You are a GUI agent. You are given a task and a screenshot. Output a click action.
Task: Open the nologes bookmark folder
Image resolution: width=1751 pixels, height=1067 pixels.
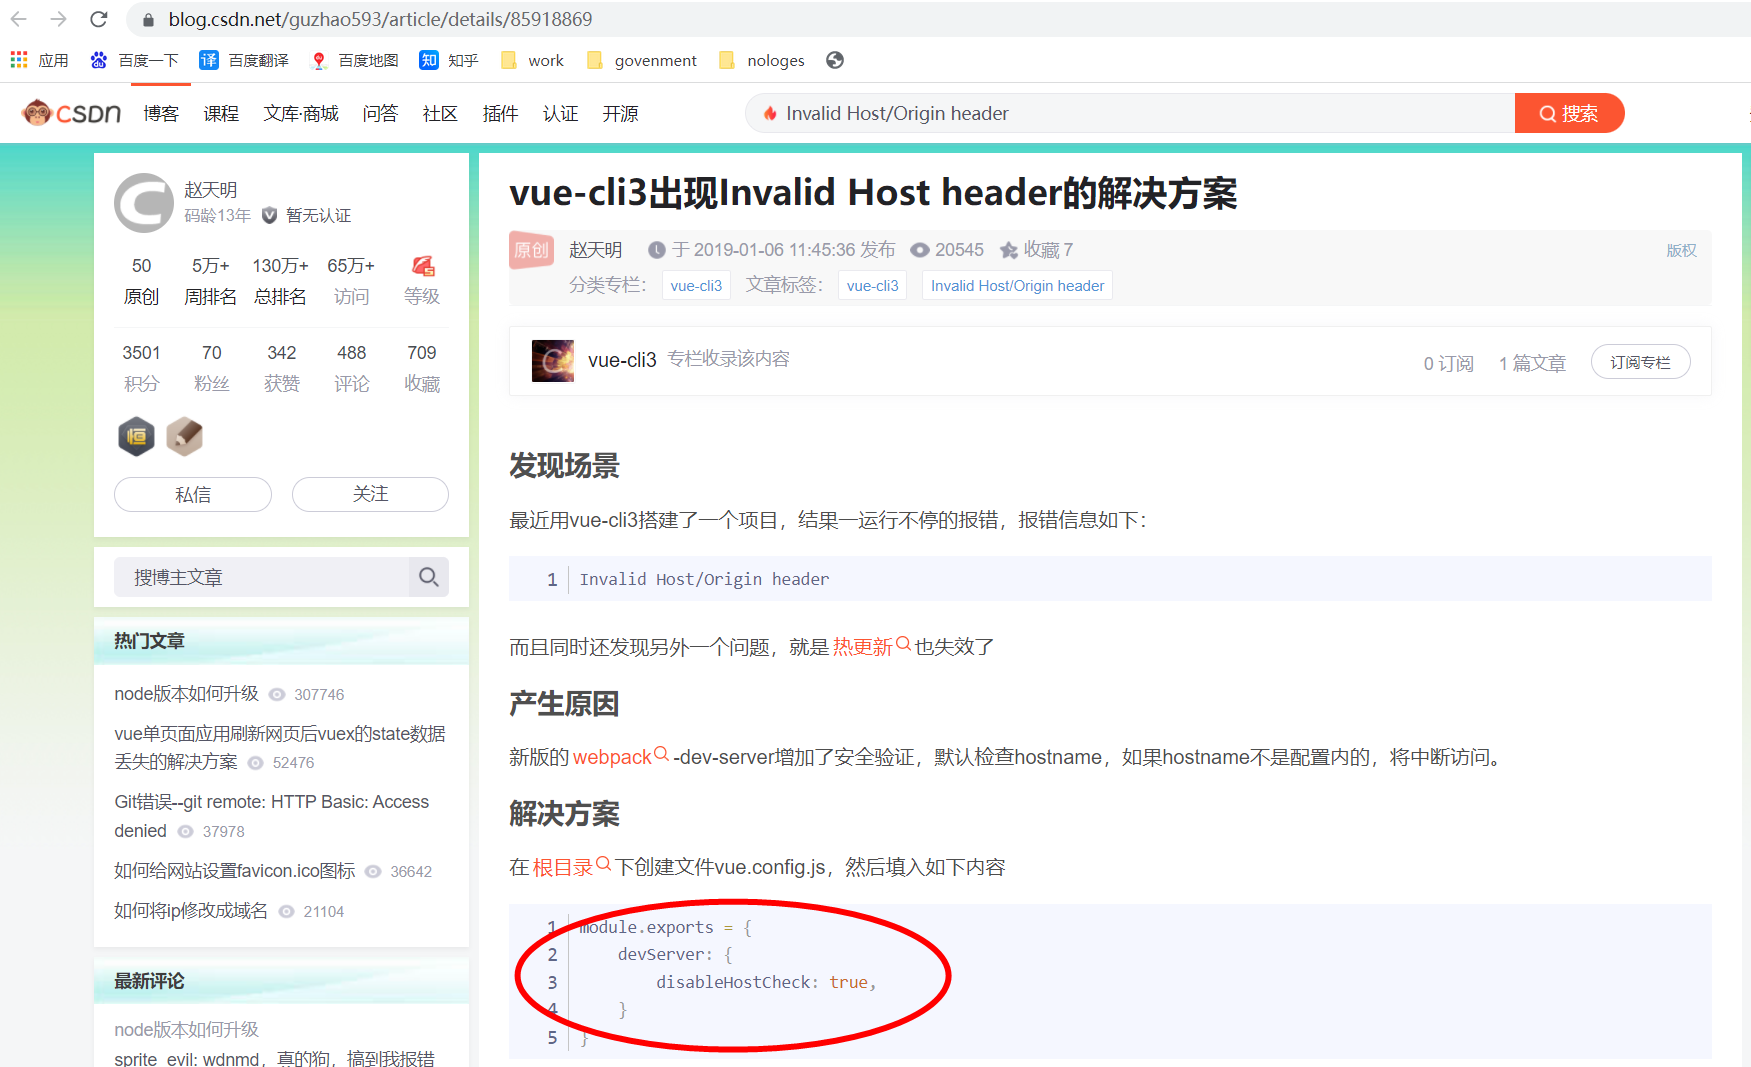click(x=761, y=60)
